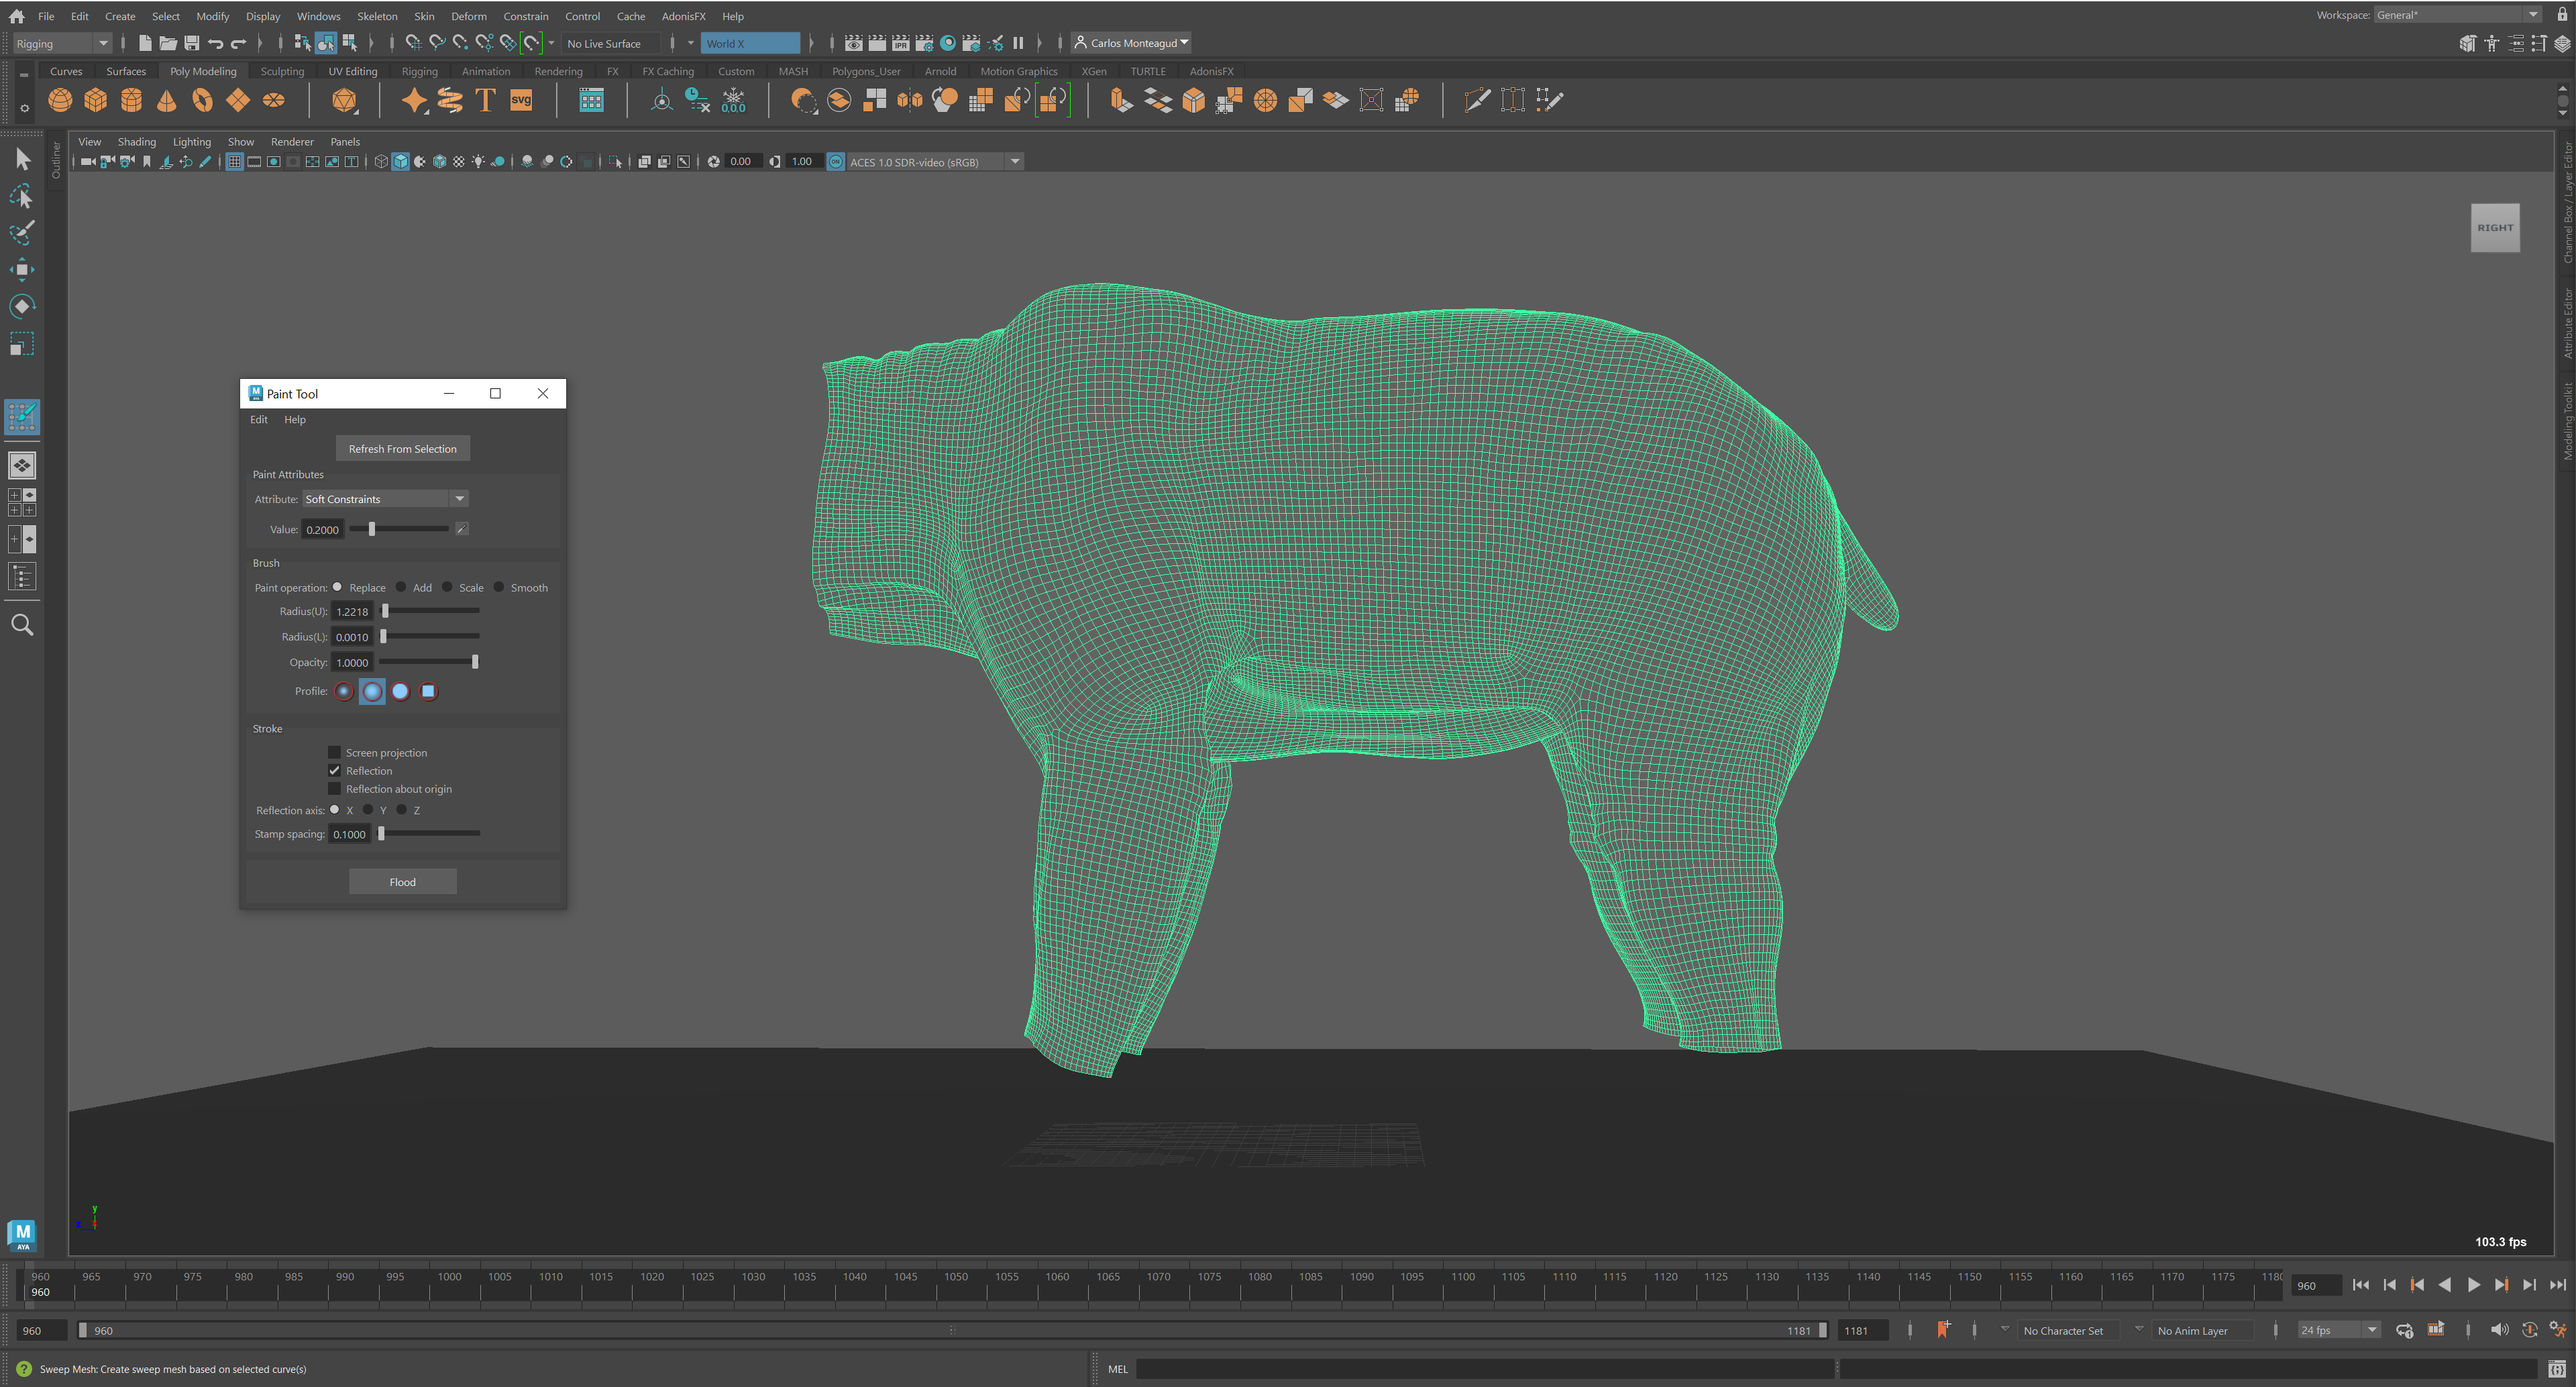This screenshot has width=2576, height=1387.
Task: Click the Flood button
Action: coord(402,881)
